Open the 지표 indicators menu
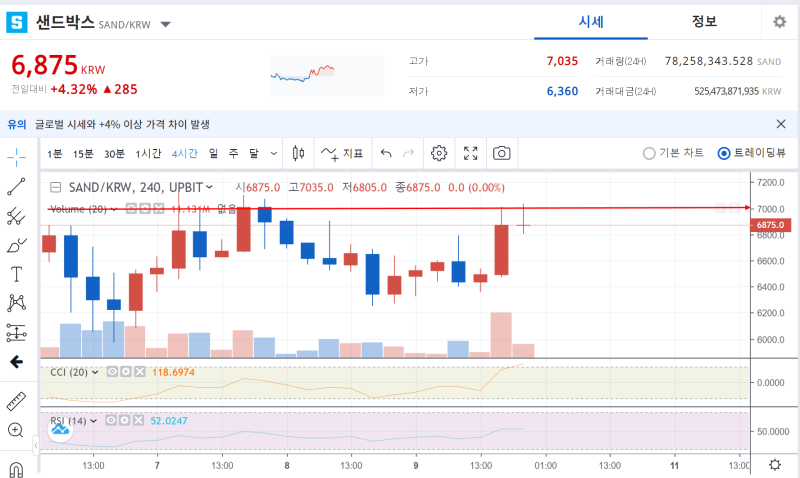Image resolution: width=800 pixels, height=478 pixels. [x=342, y=153]
